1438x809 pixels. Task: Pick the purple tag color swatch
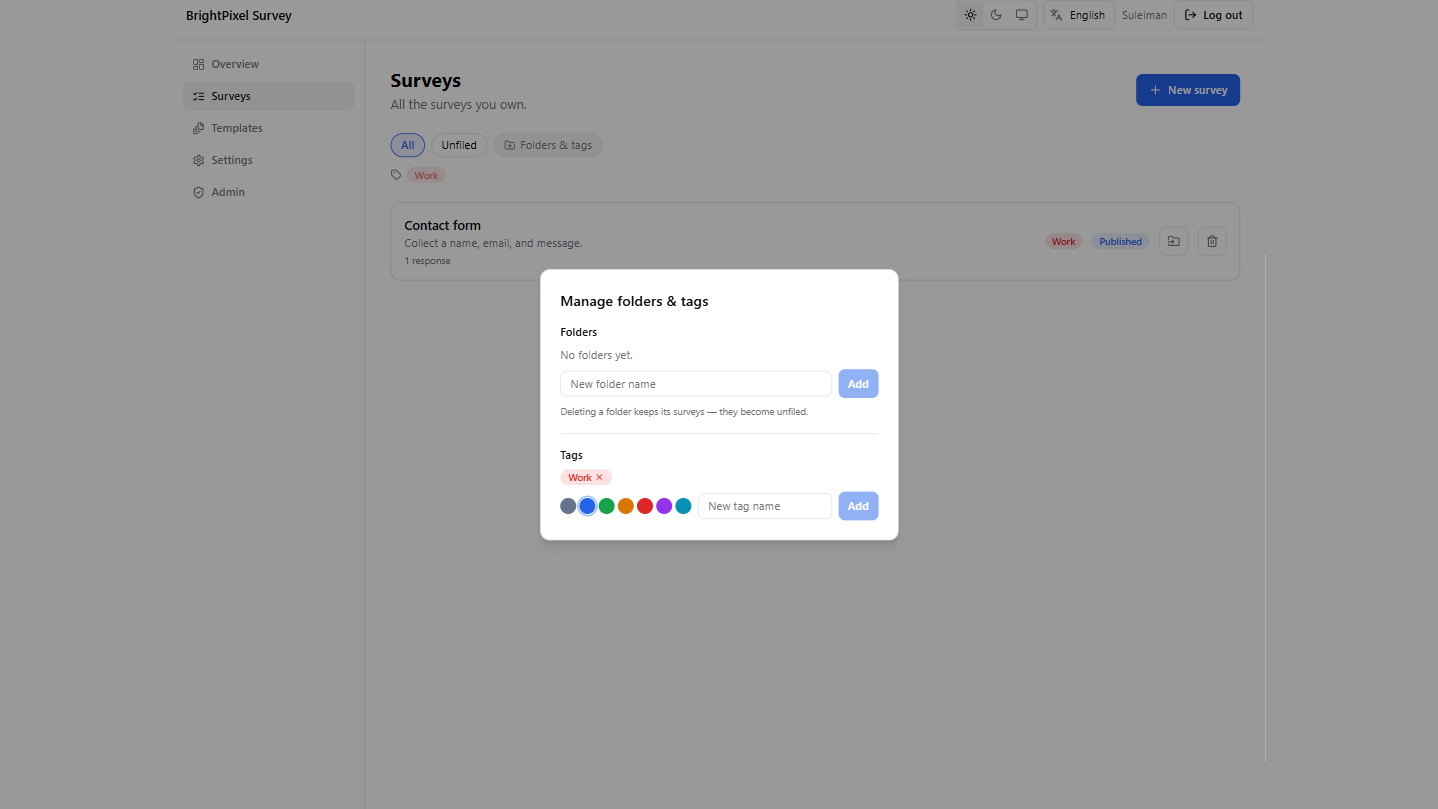click(664, 506)
